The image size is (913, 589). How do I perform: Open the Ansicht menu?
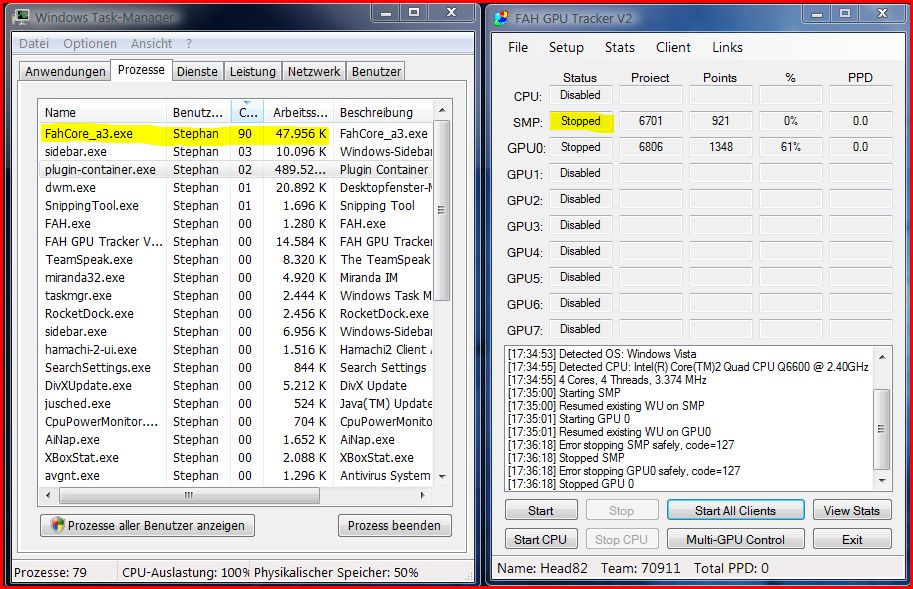tap(151, 44)
